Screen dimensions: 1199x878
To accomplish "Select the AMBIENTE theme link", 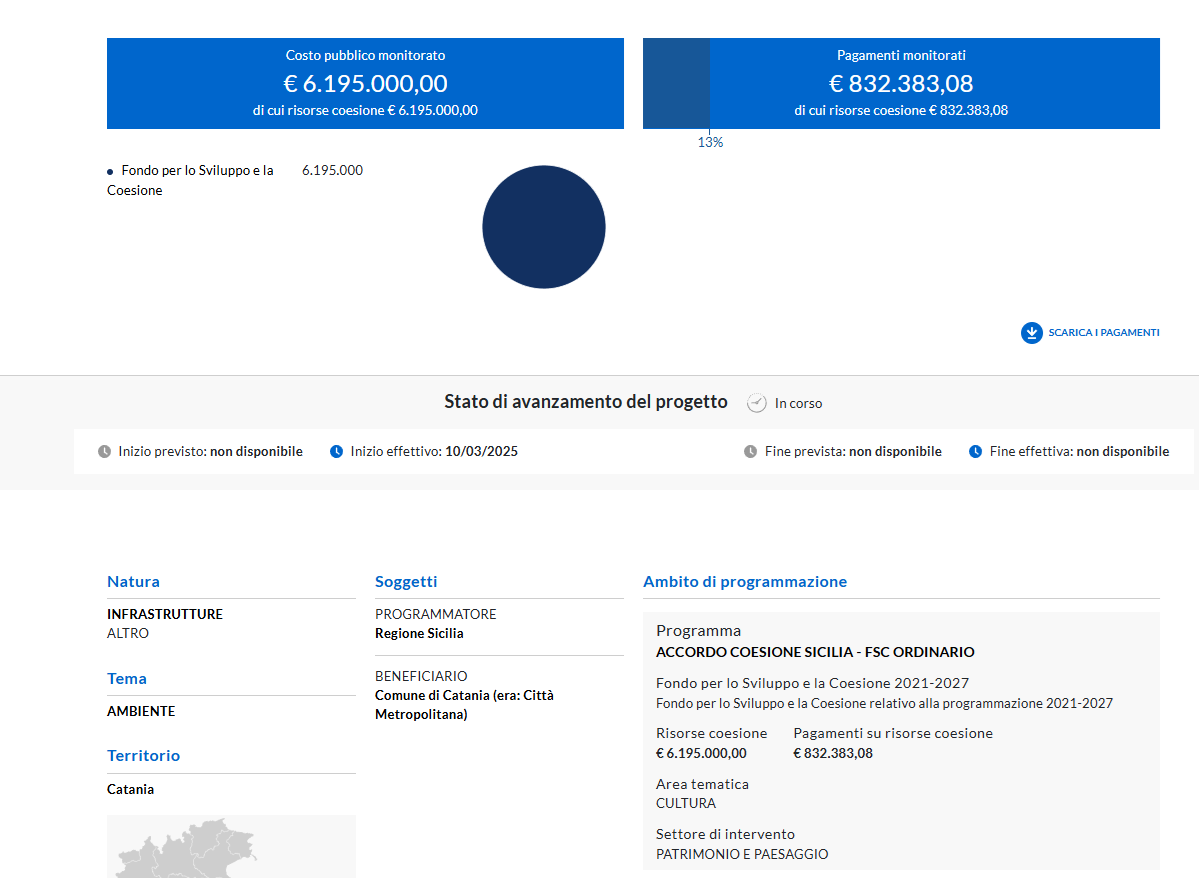I will [x=141, y=711].
